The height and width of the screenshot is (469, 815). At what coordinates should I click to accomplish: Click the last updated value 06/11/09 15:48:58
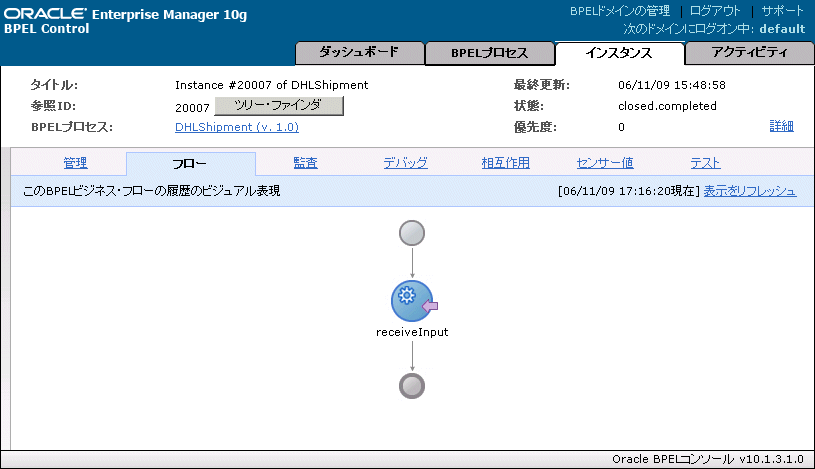tap(672, 85)
